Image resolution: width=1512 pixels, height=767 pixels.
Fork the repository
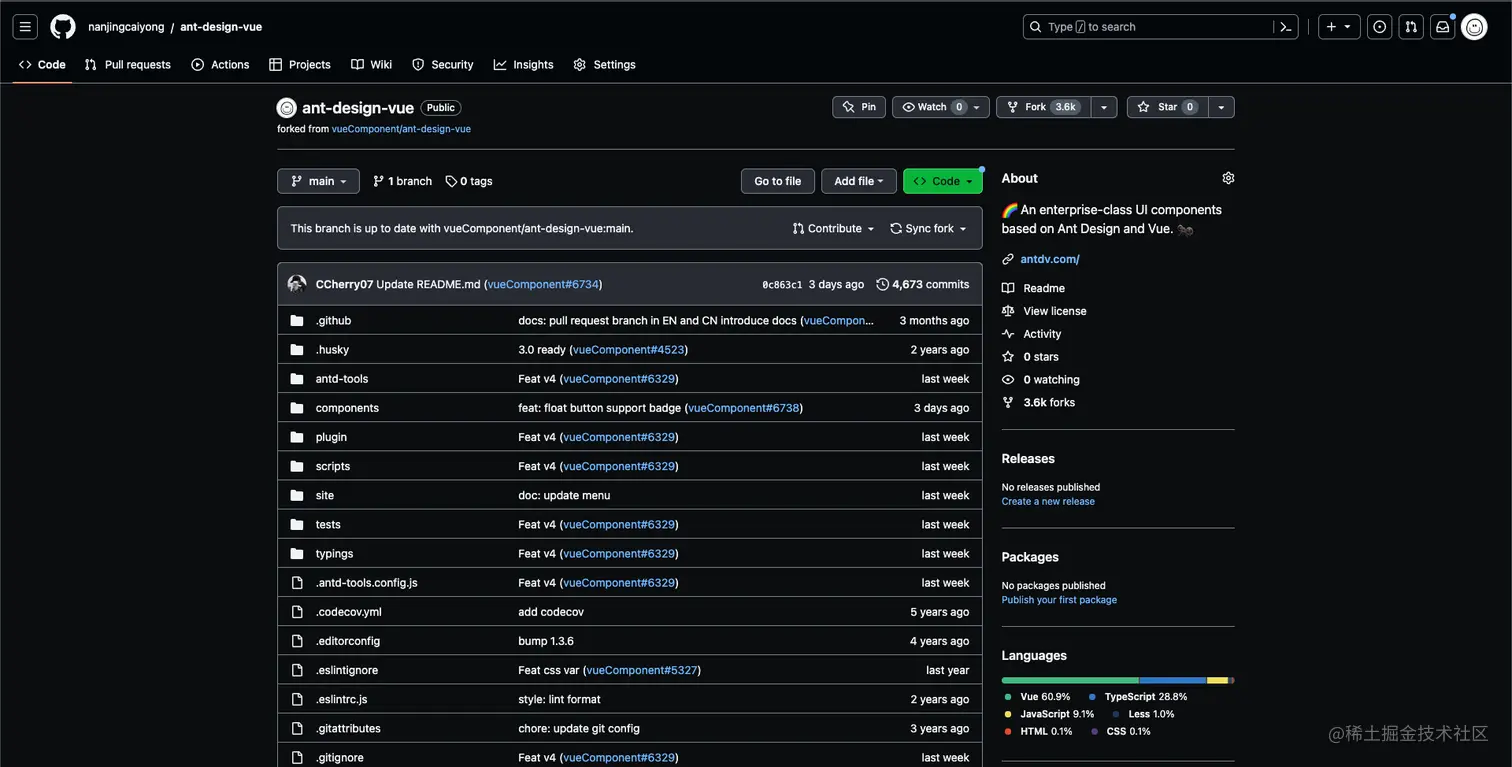(x=1043, y=107)
